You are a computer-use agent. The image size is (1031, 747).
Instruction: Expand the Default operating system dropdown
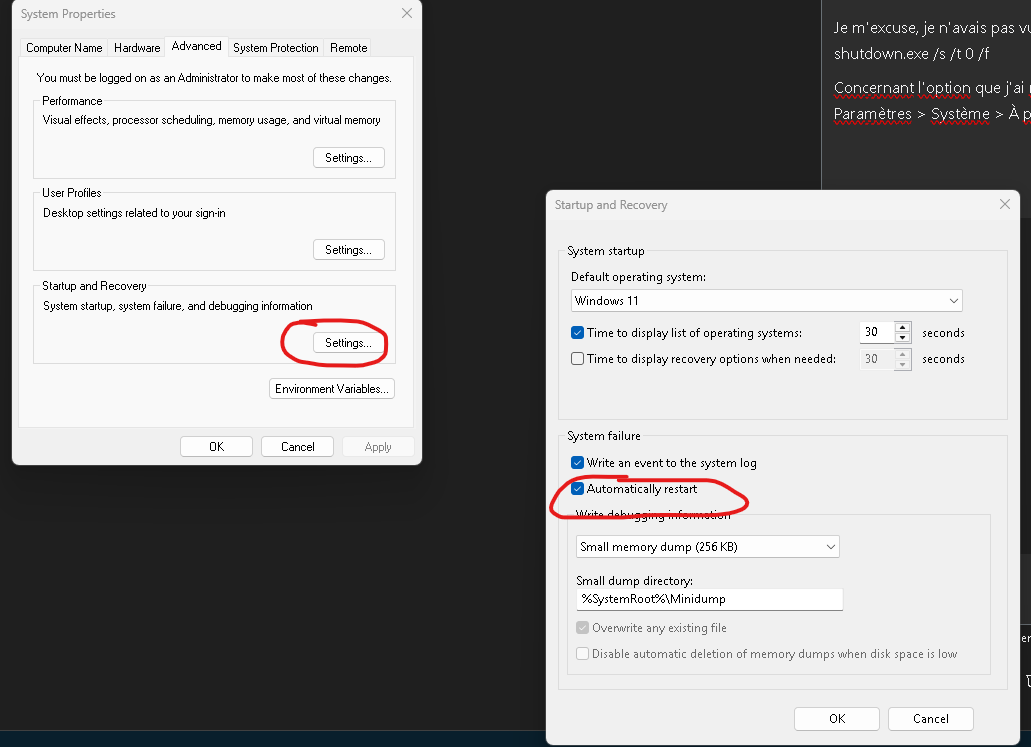click(767, 301)
